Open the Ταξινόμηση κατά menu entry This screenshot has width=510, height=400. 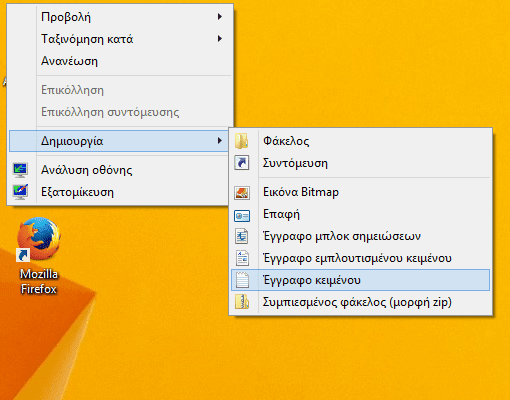click(x=120, y=39)
